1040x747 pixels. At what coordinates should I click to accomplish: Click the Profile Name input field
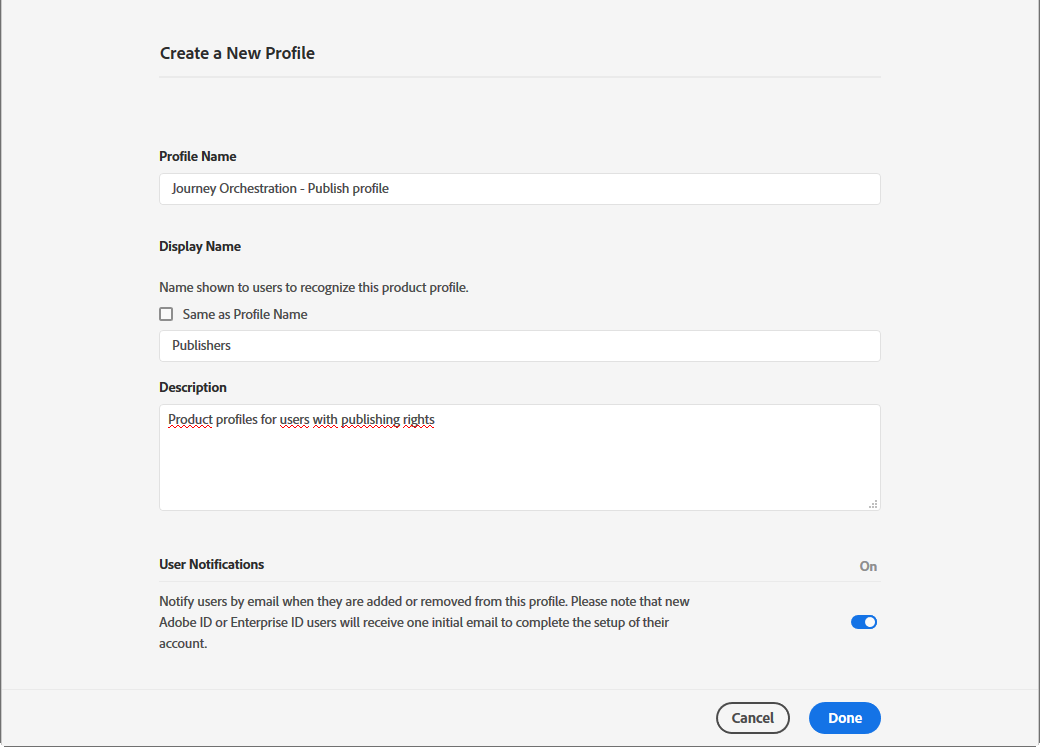coord(519,189)
